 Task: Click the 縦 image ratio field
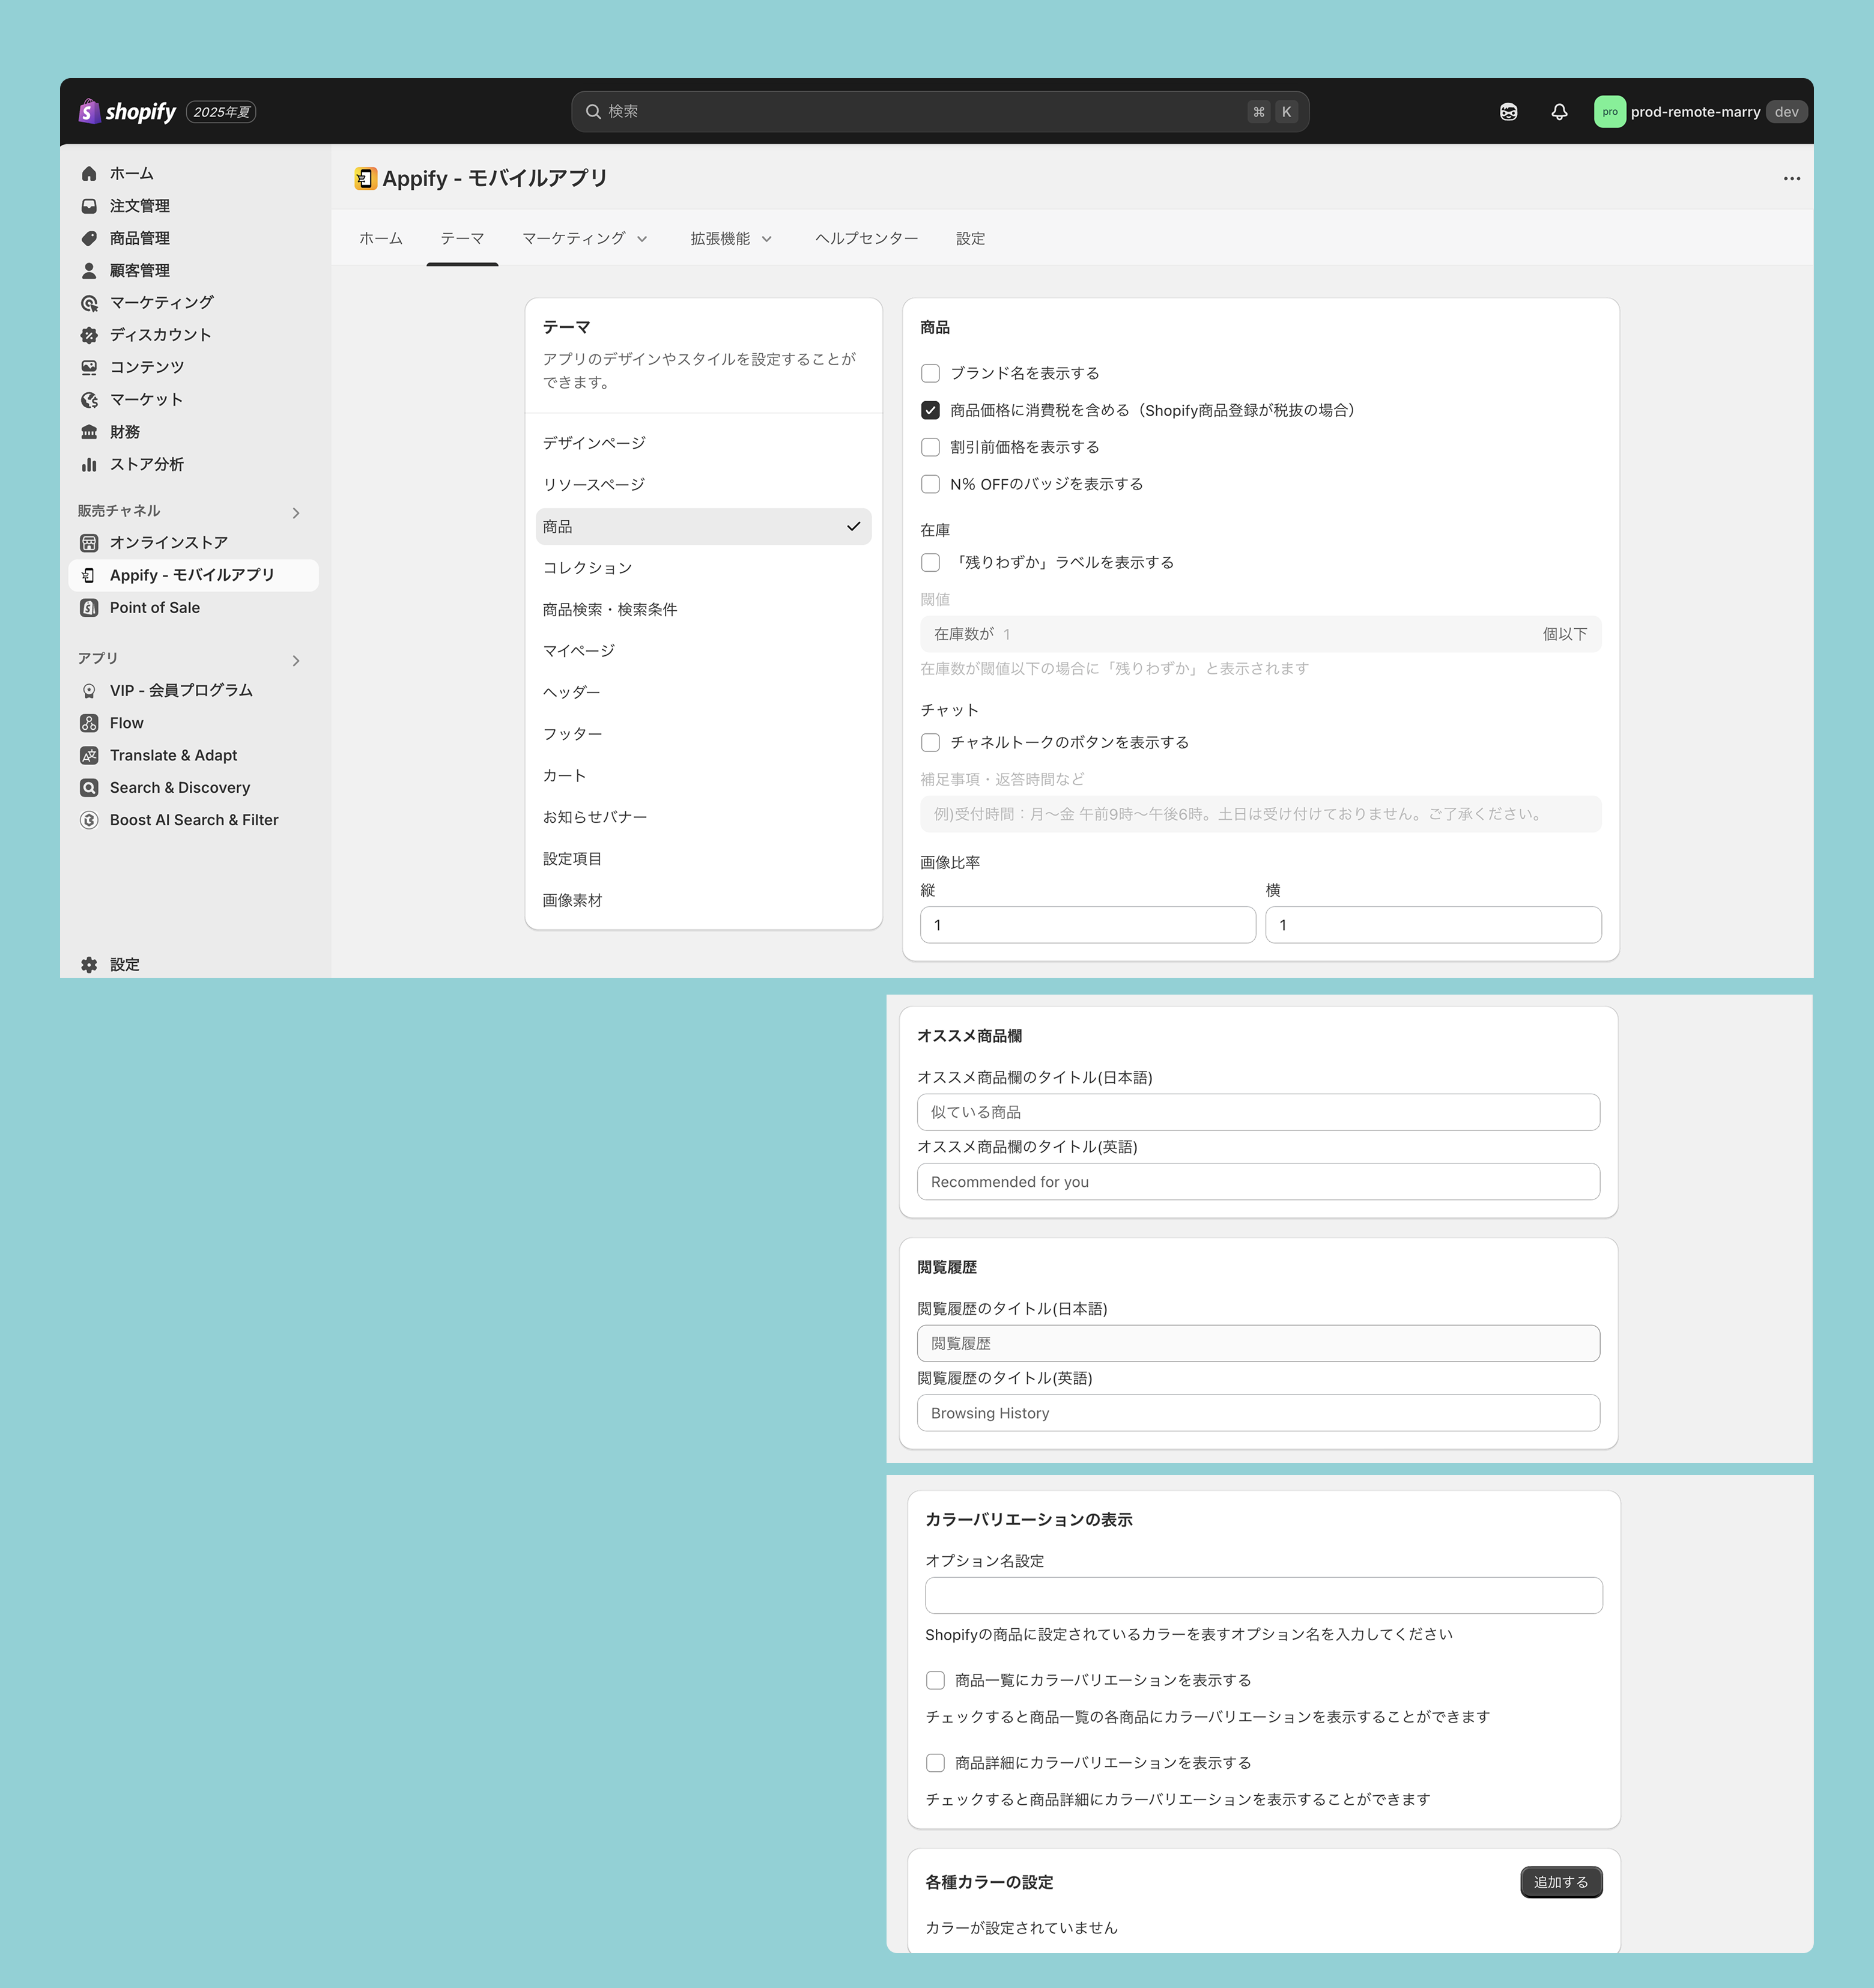1088,925
